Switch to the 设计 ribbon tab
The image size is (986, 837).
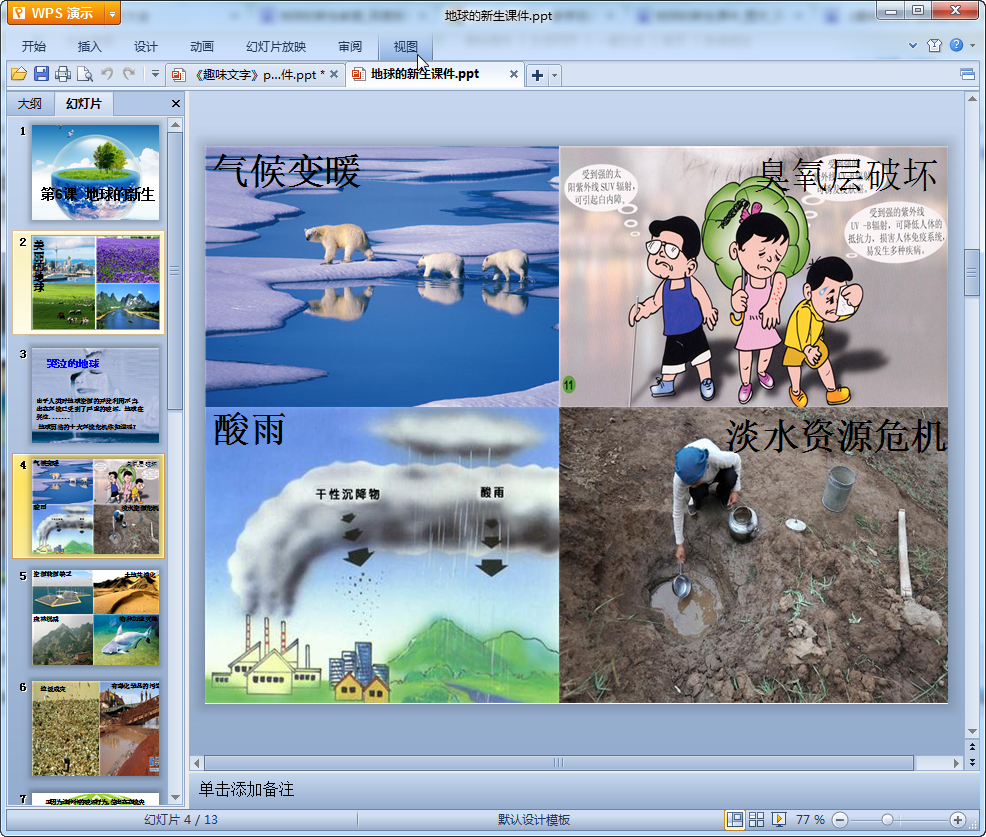pyautogui.click(x=146, y=47)
